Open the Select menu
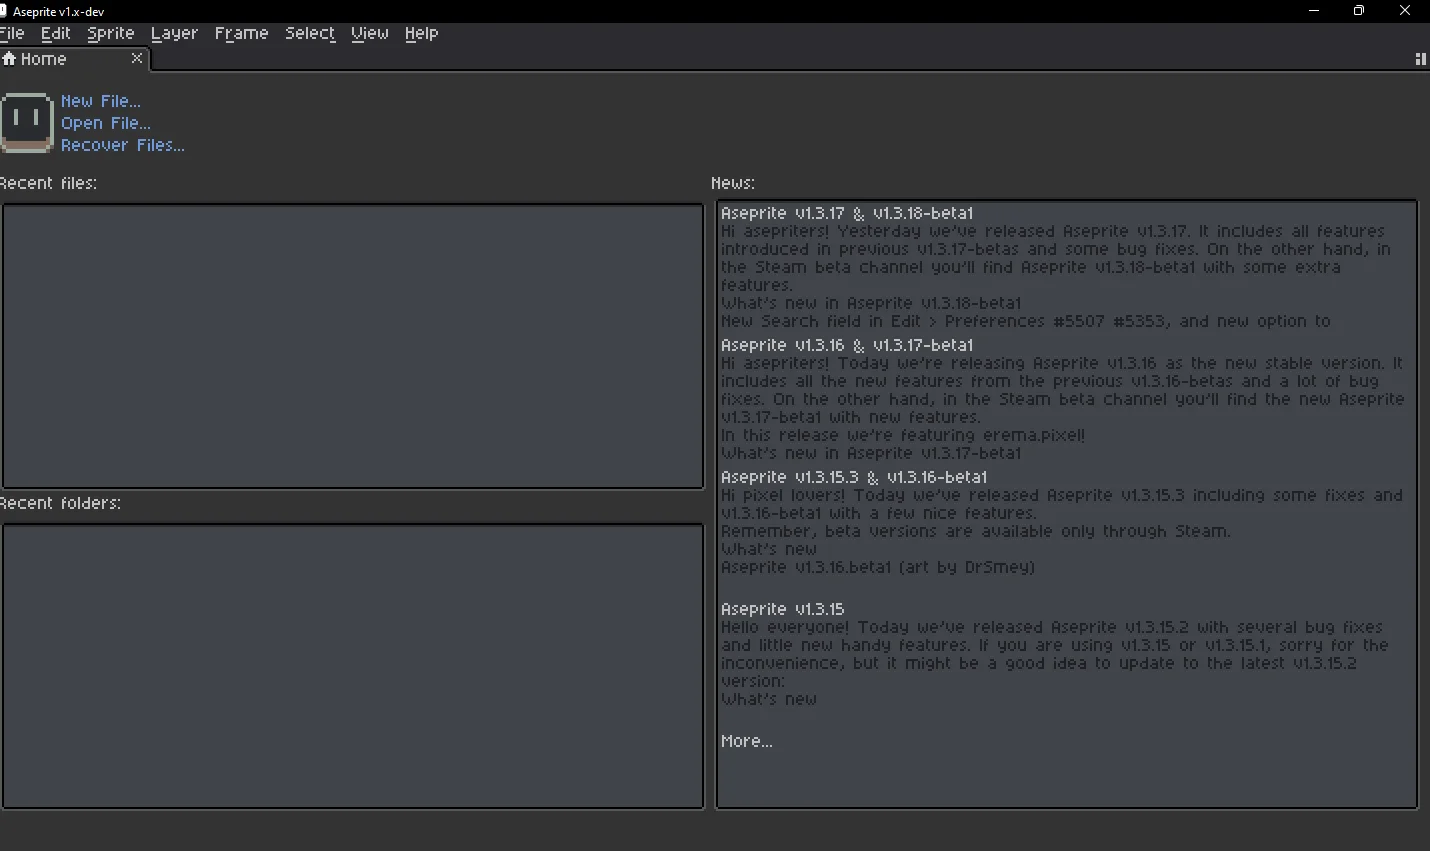 pos(310,33)
